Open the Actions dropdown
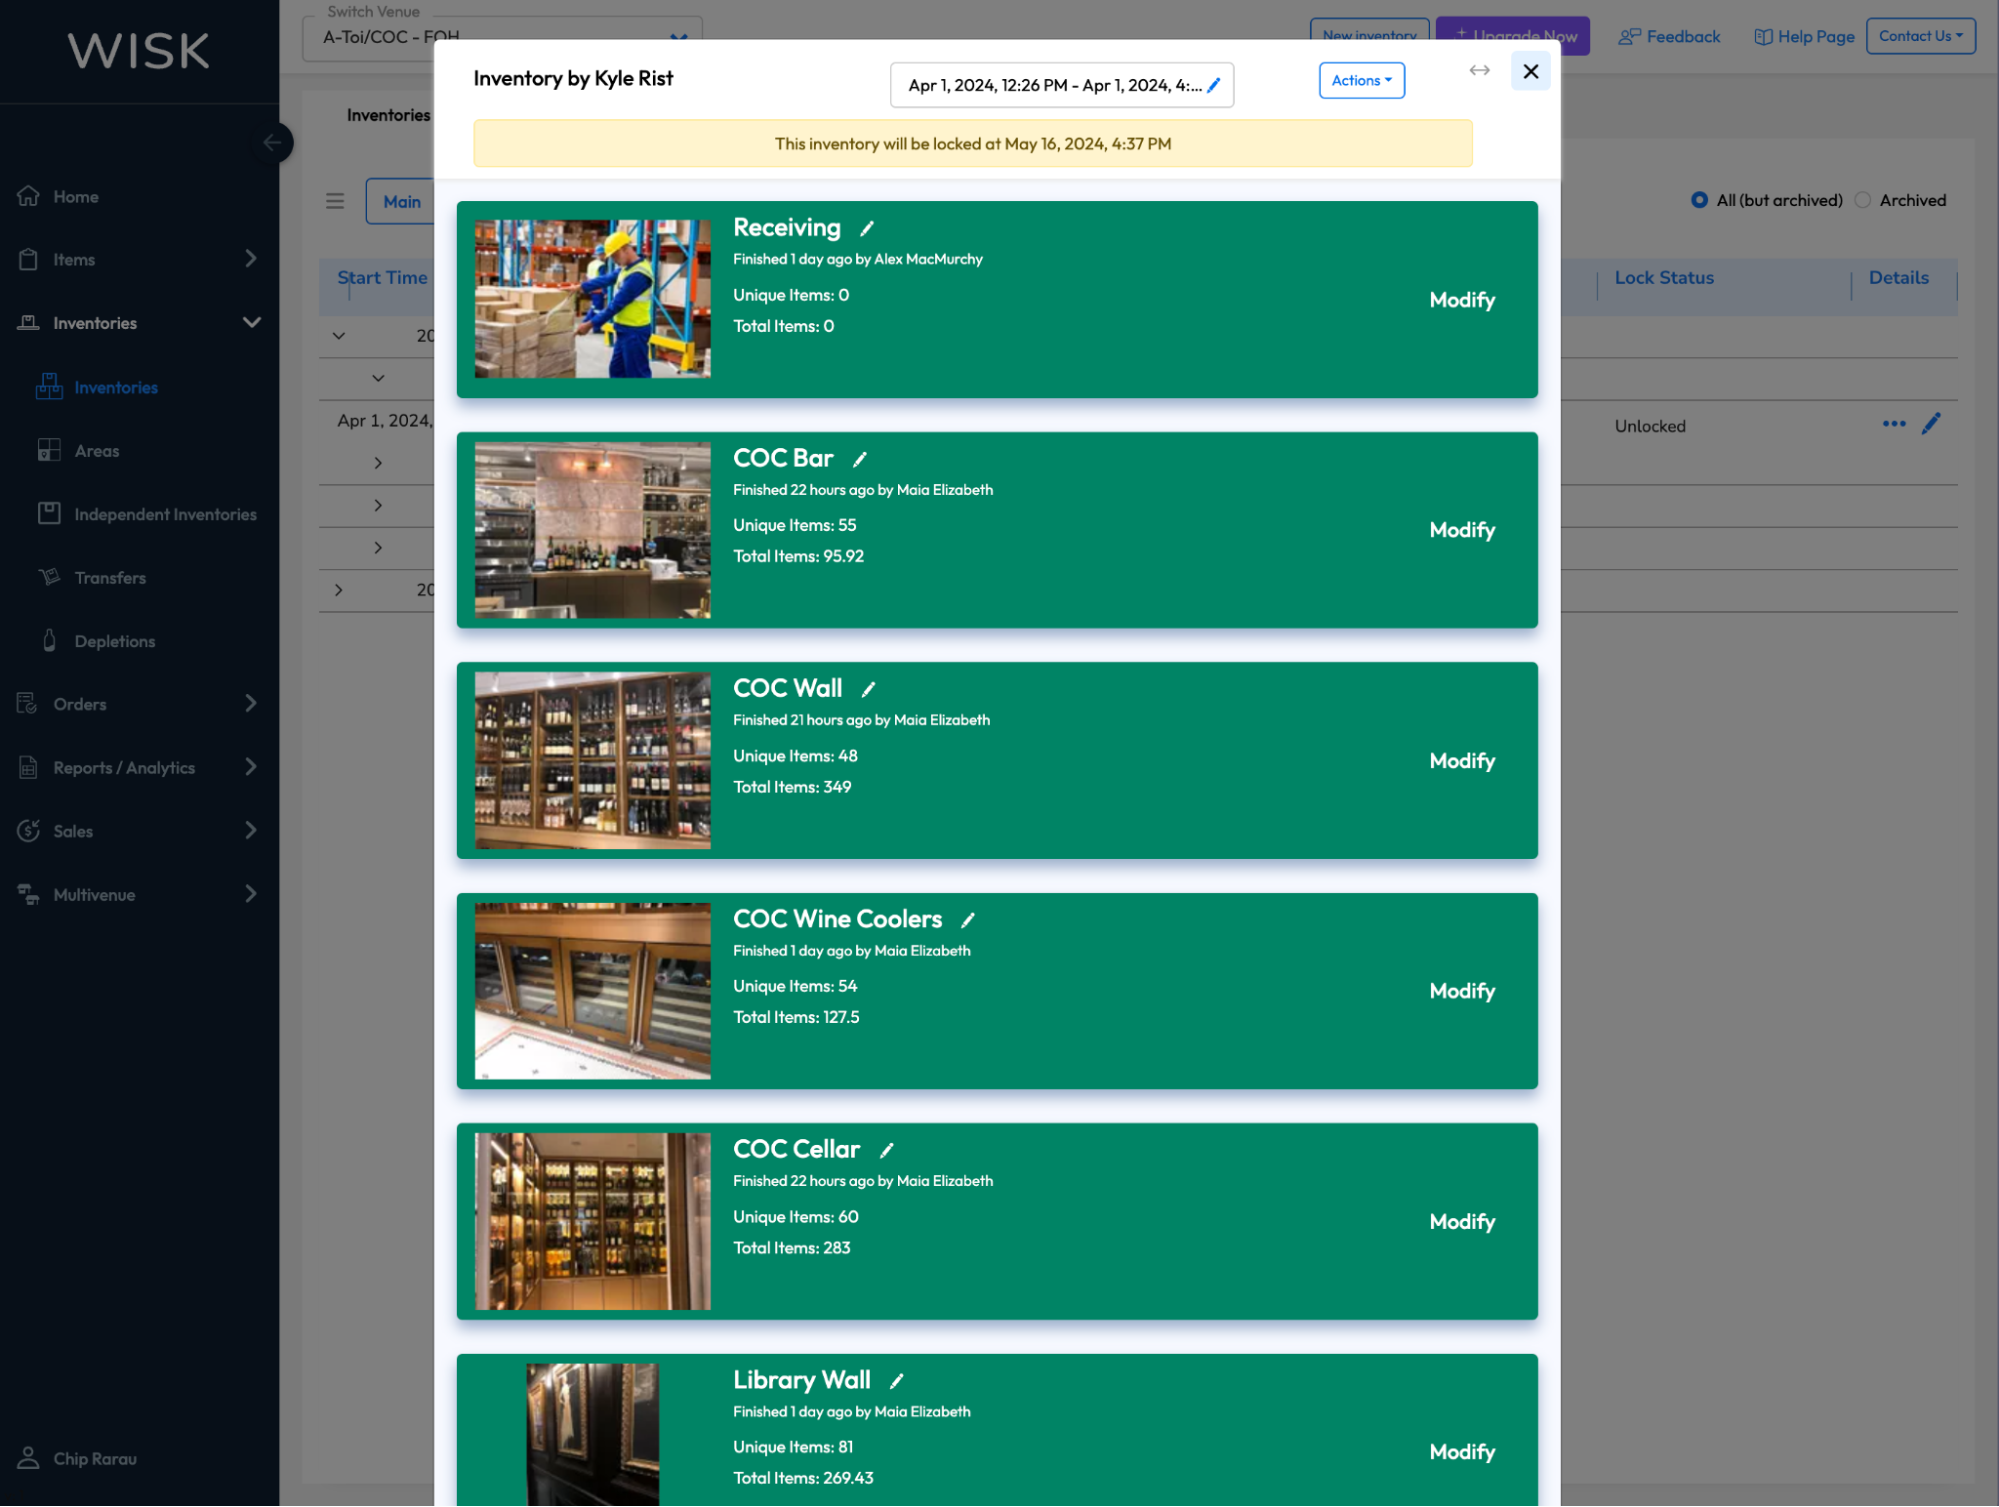The image size is (1999, 1507). click(x=1361, y=80)
